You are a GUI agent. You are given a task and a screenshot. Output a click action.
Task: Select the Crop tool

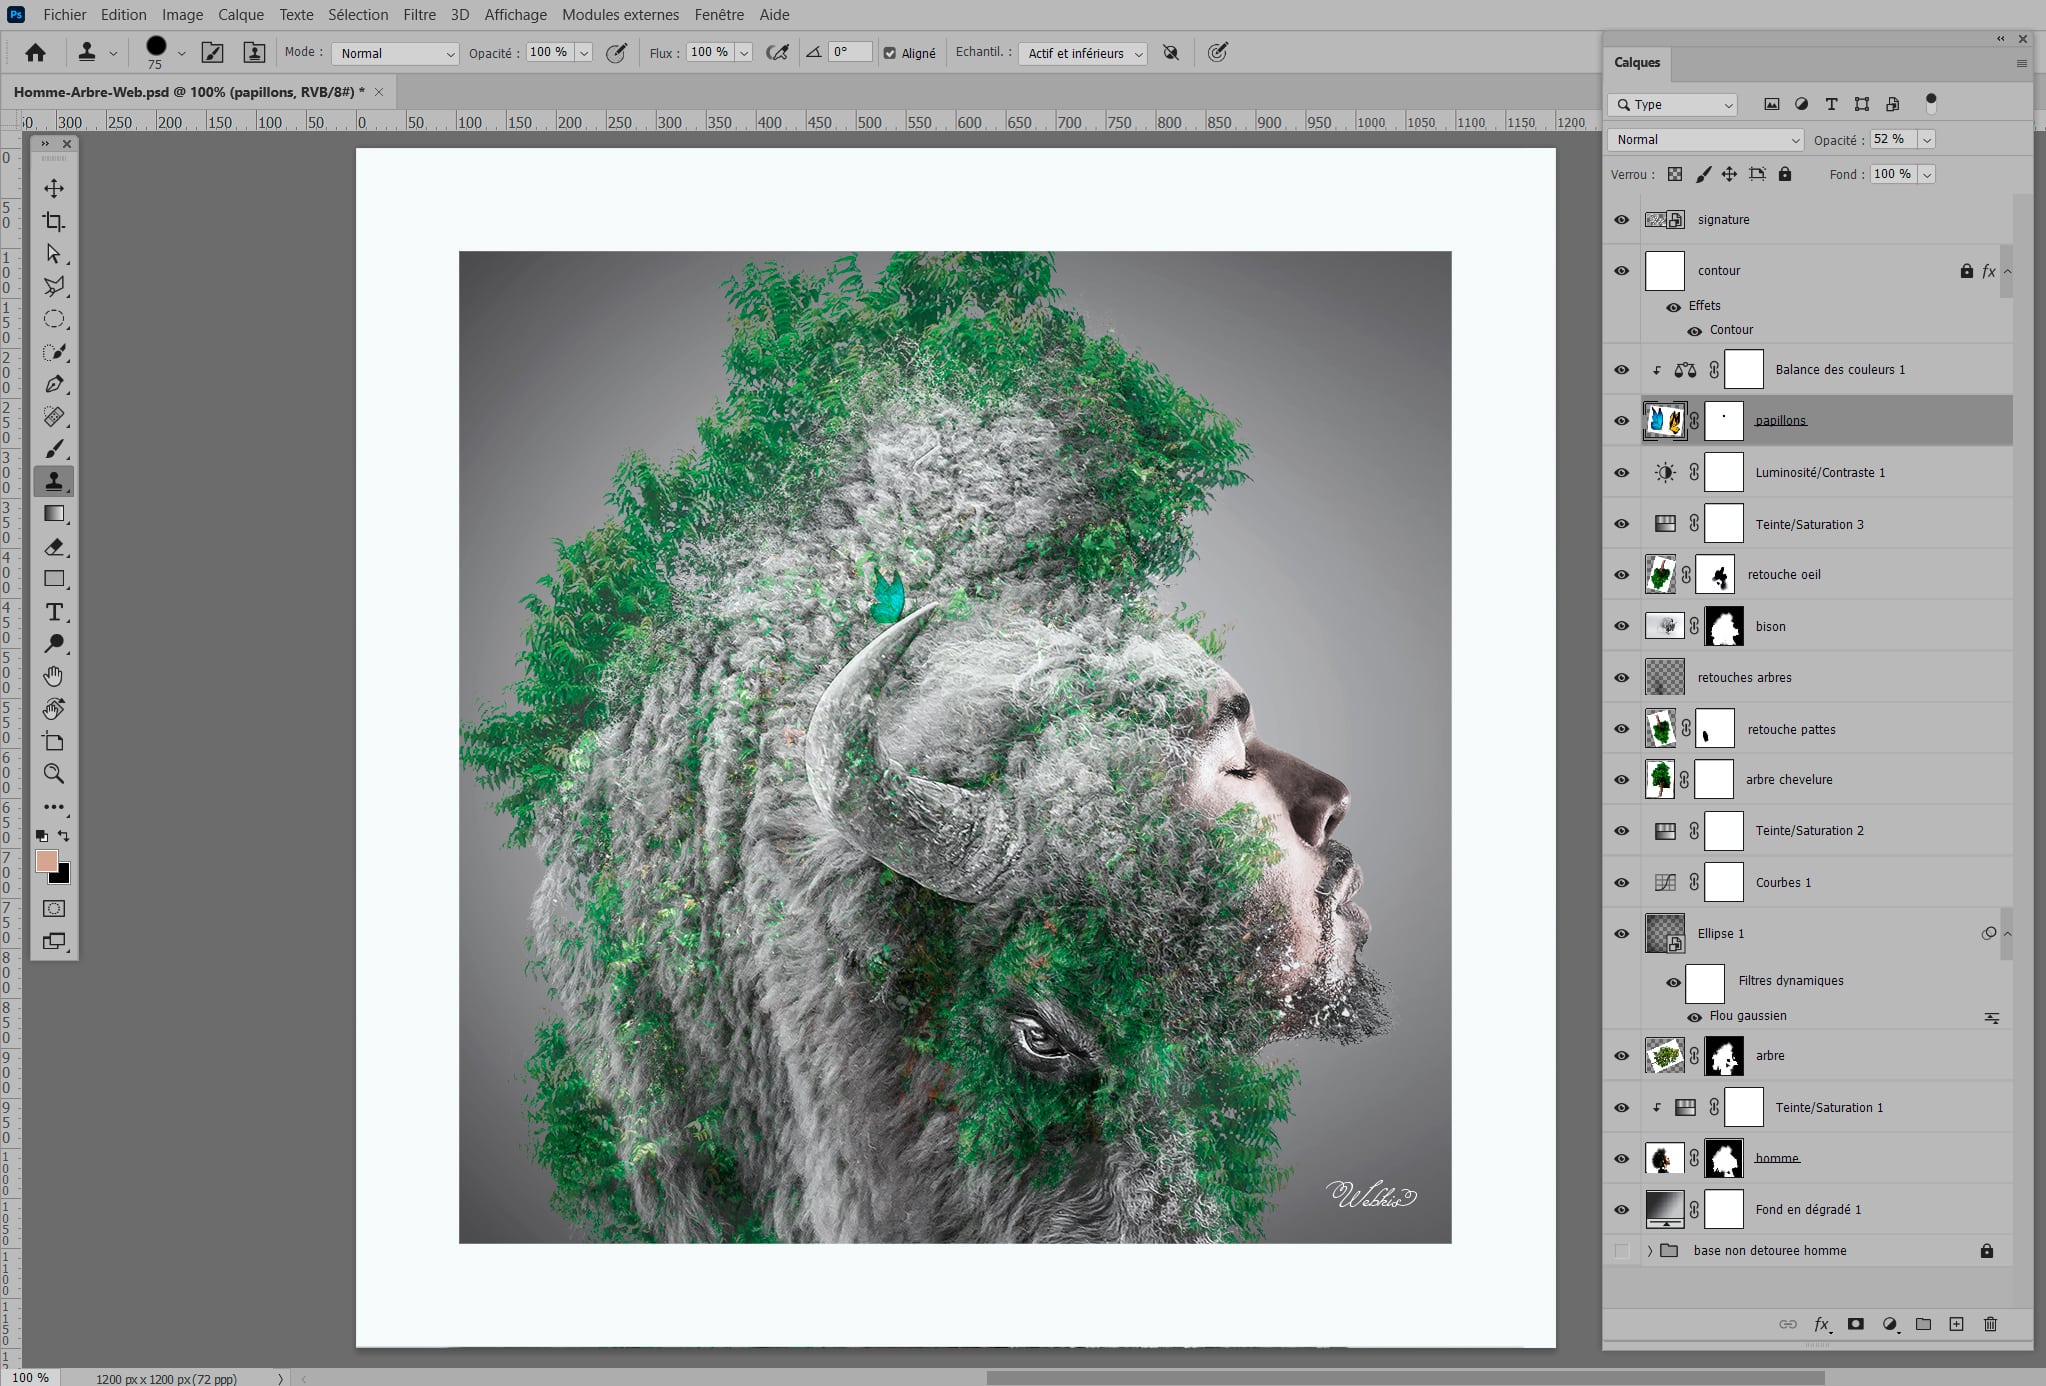tap(54, 221)
